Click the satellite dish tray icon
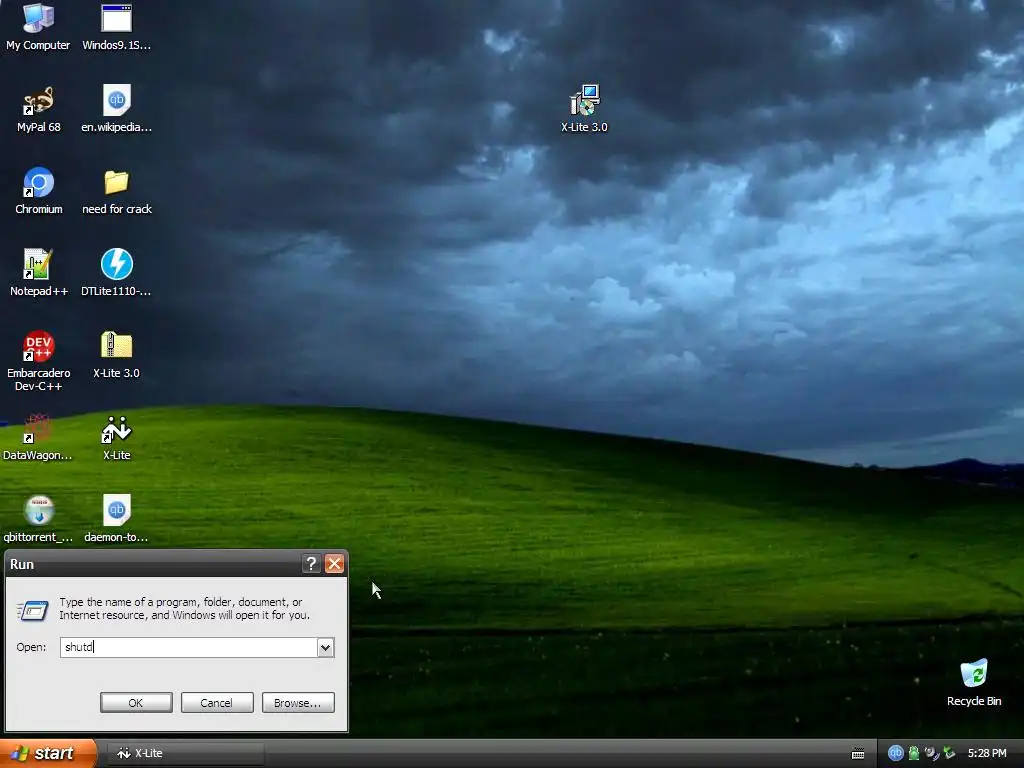The height and width of the screenshot is (768, 1024). (931, 753)
